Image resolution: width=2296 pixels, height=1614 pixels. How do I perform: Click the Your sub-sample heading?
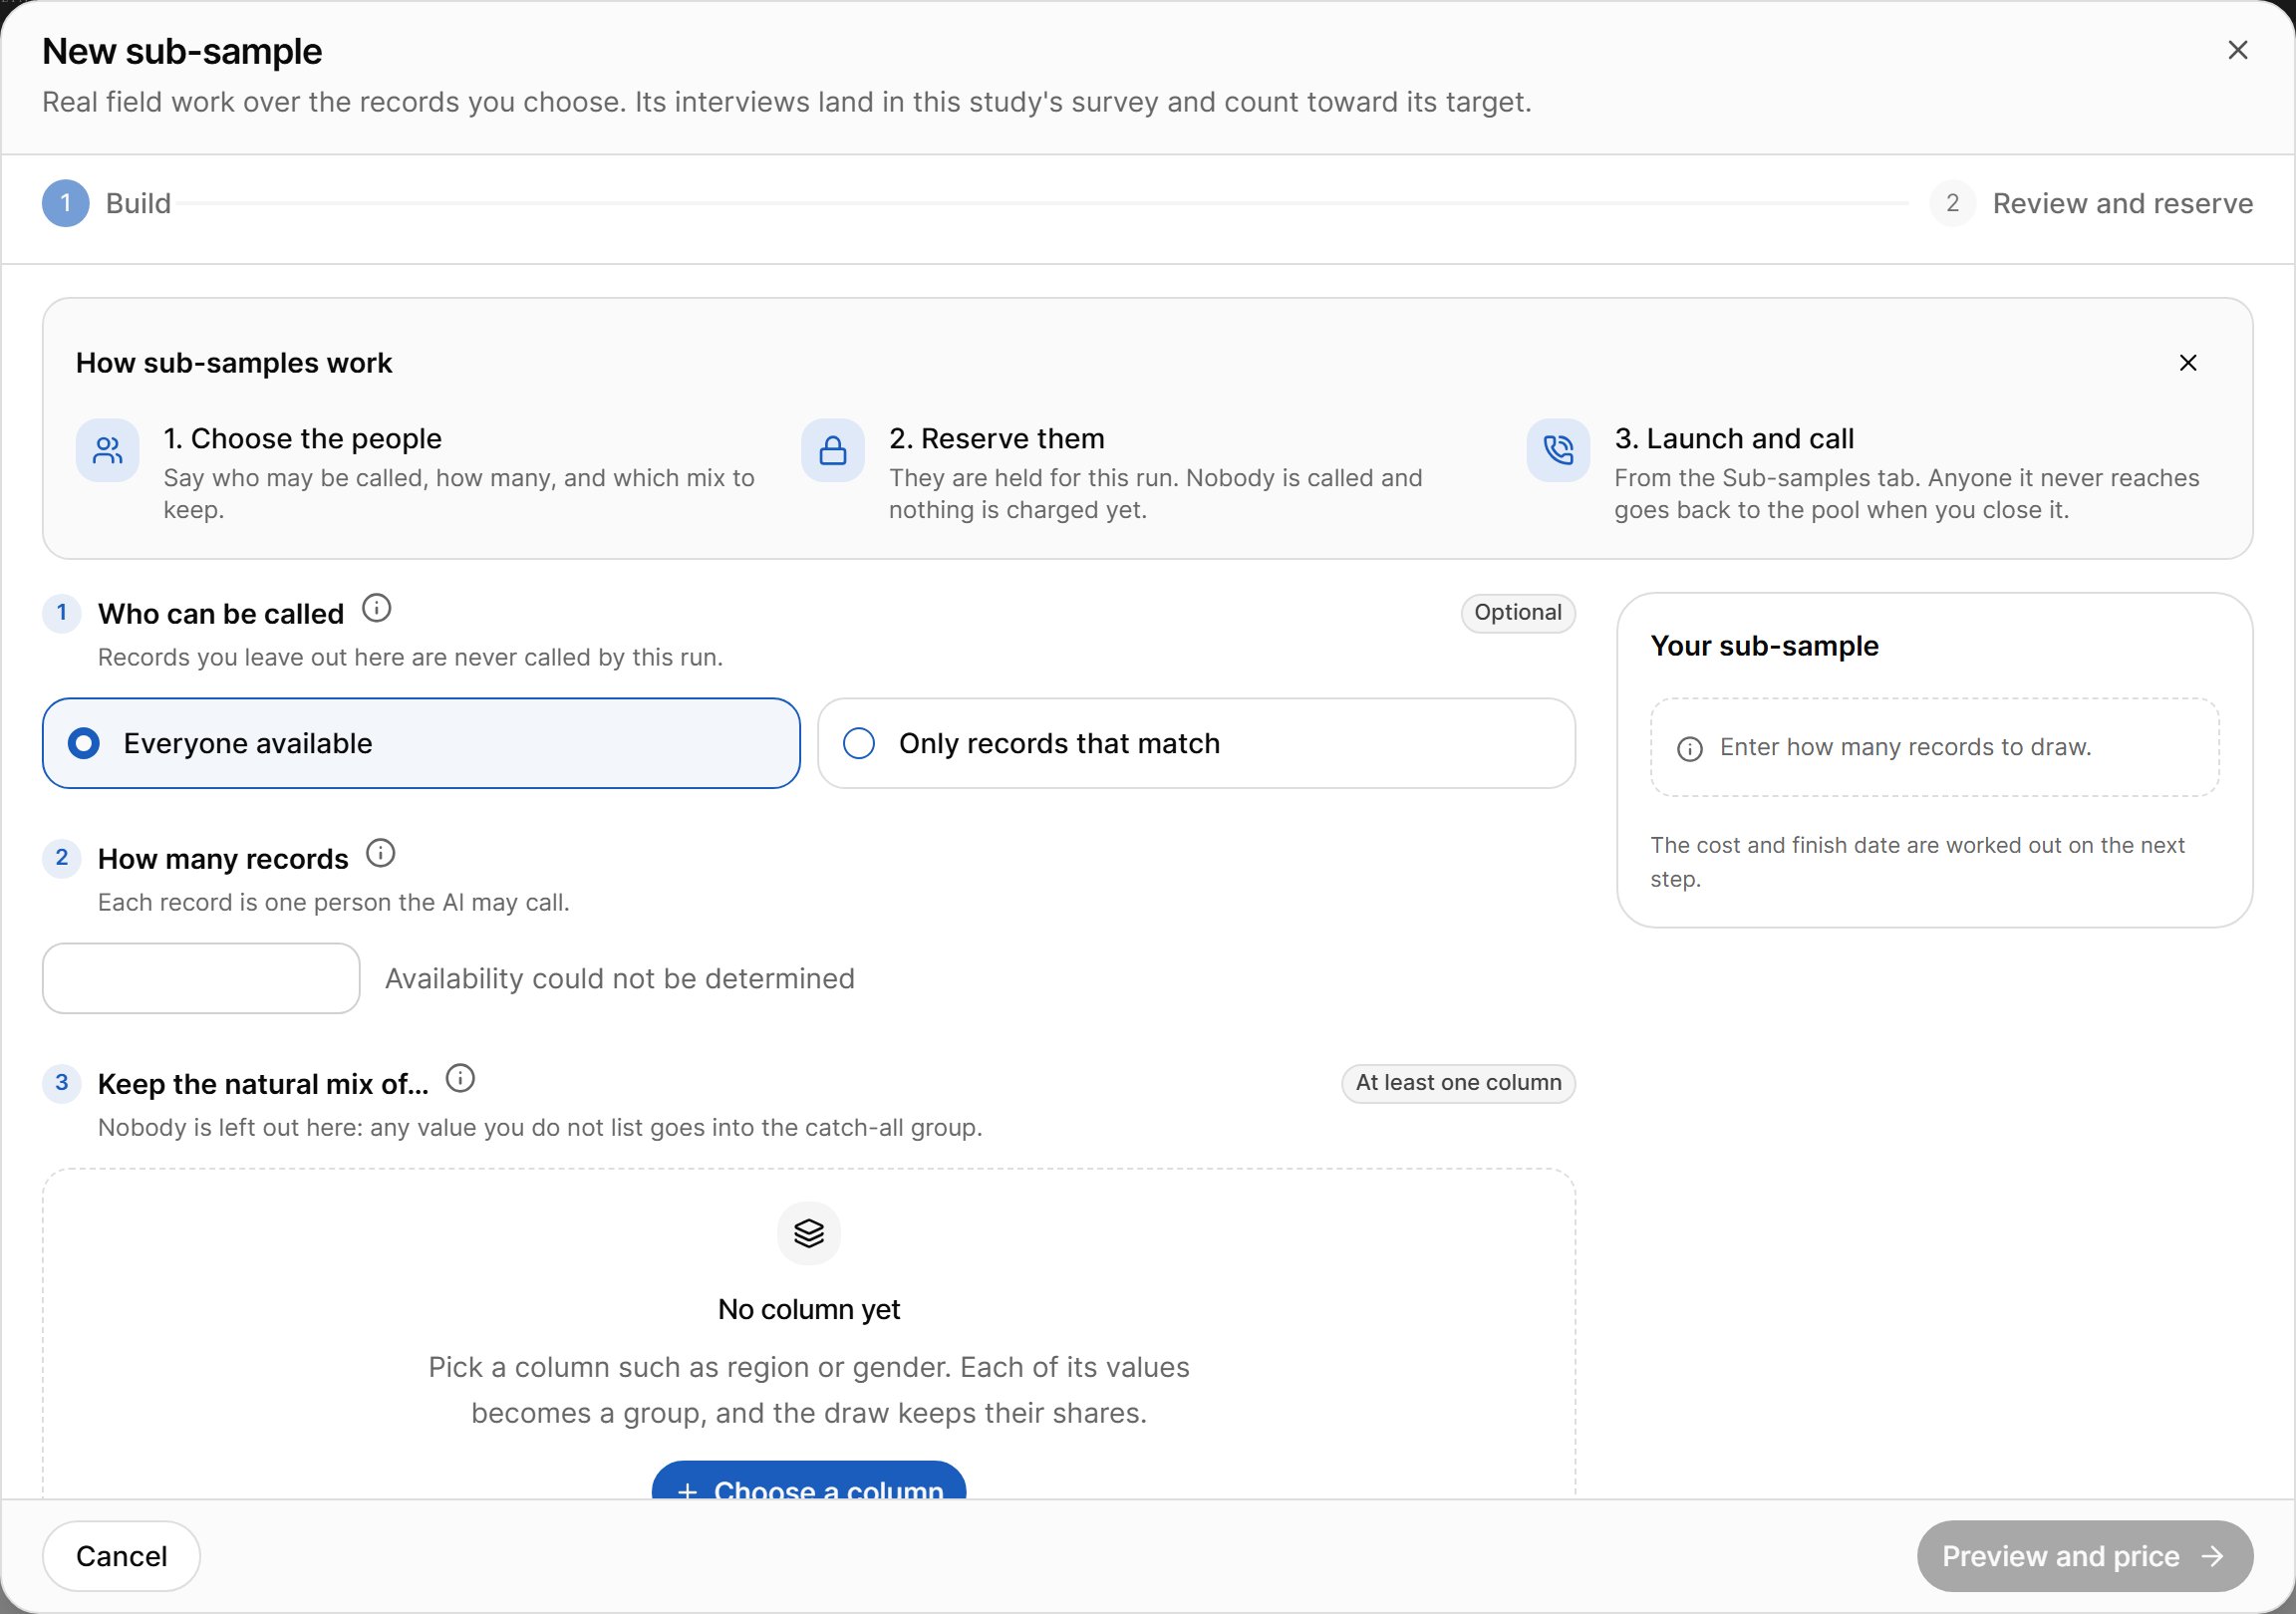(x=1764, y=646)
